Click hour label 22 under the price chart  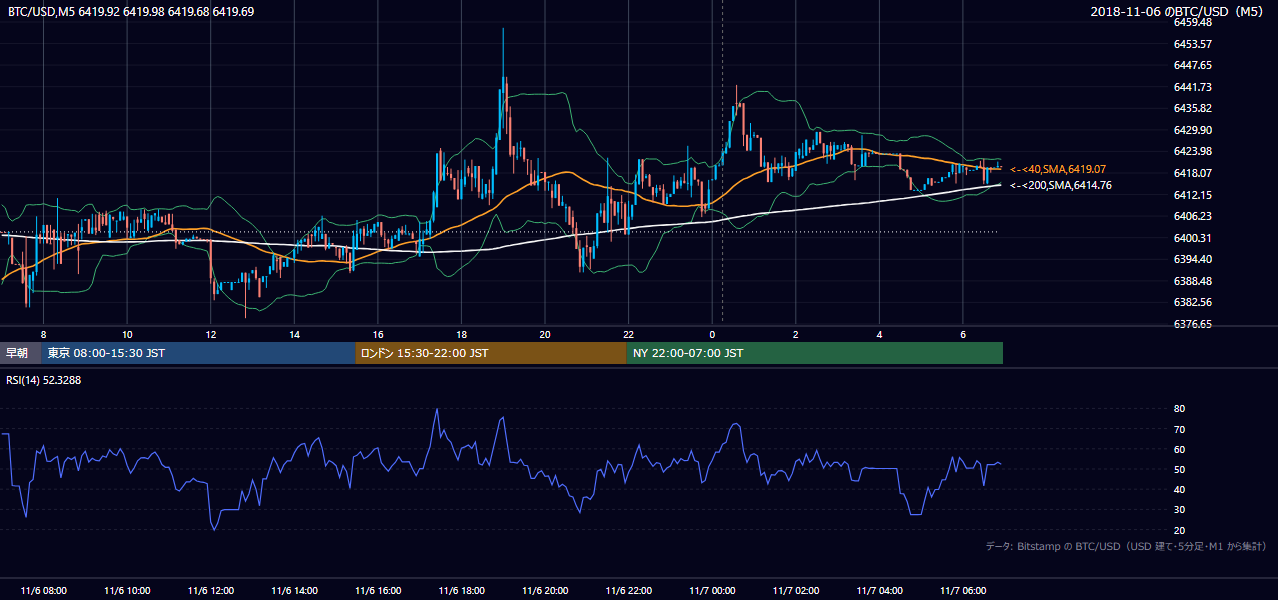(x=628, y=333)
